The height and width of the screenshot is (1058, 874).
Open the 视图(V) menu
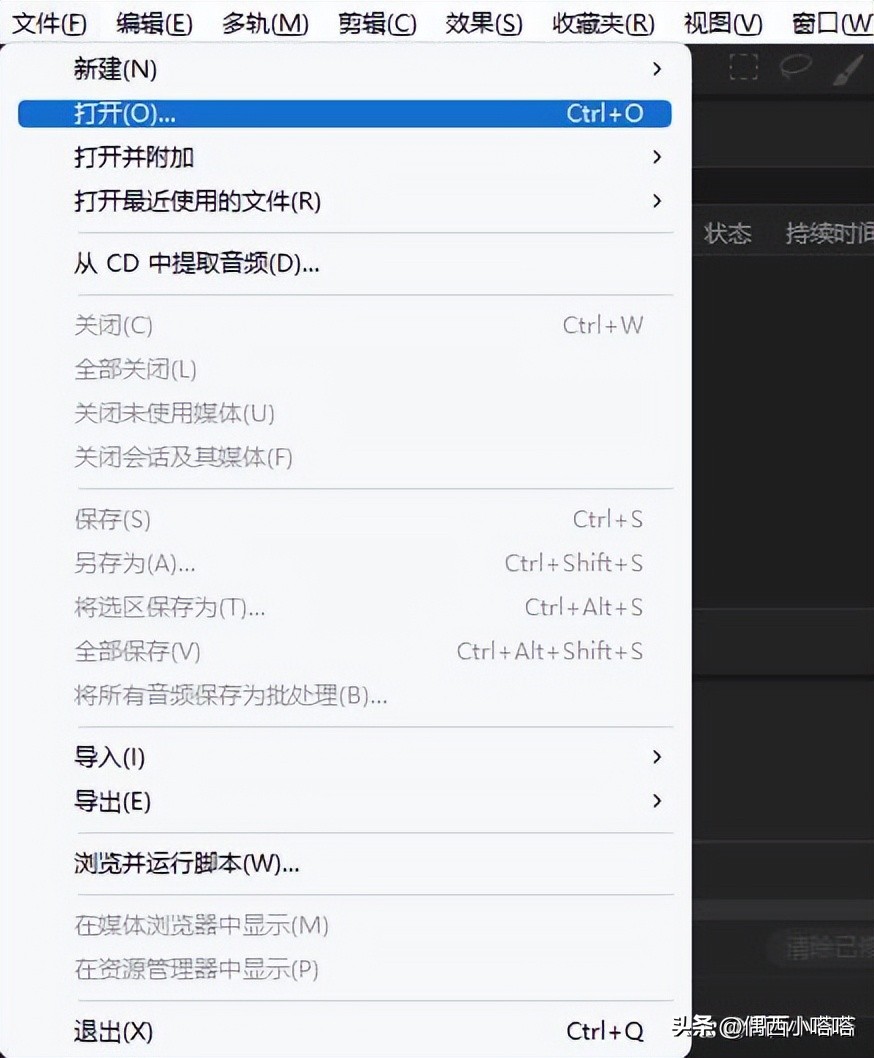[722, 22]
